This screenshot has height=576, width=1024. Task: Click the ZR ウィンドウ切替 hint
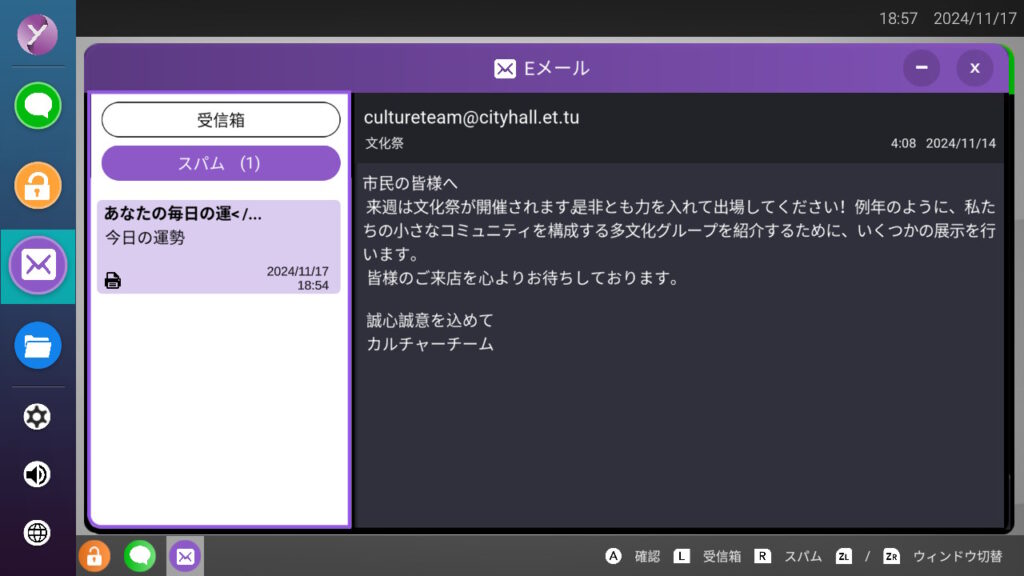(942, 556)
